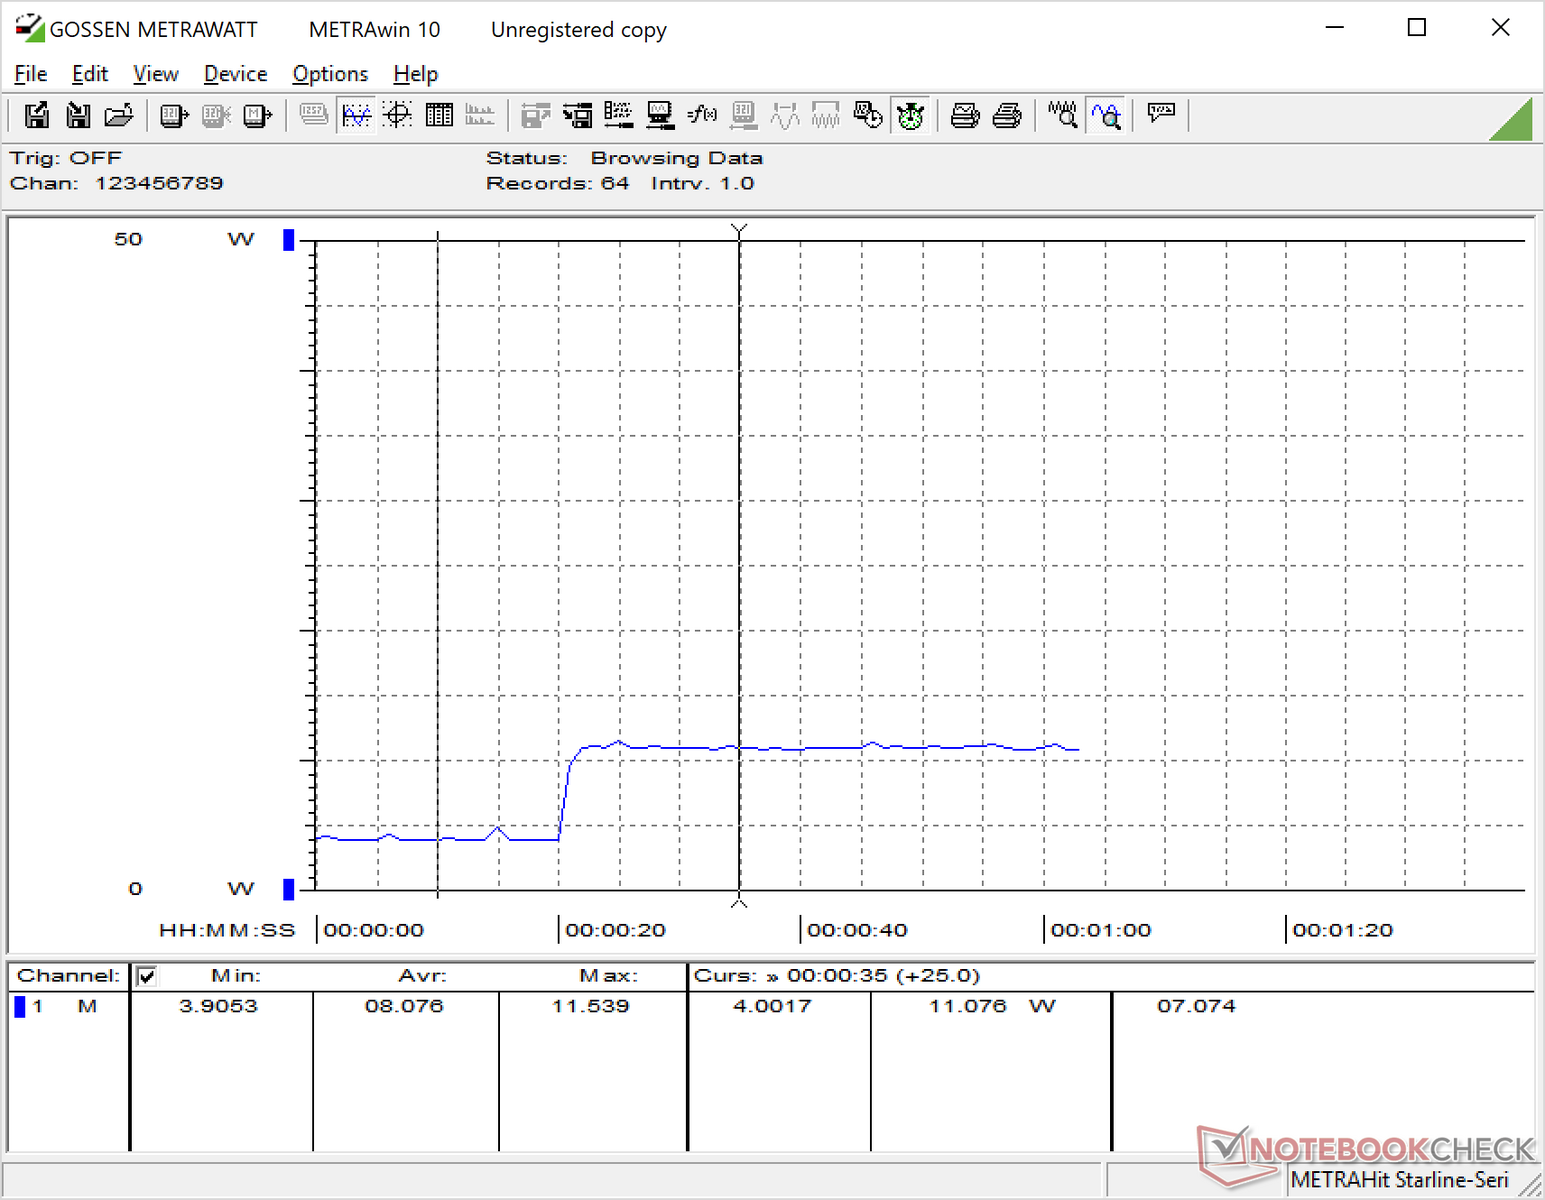Click the speech-bubble comment toolbar icon

[x=1161, y=113]
